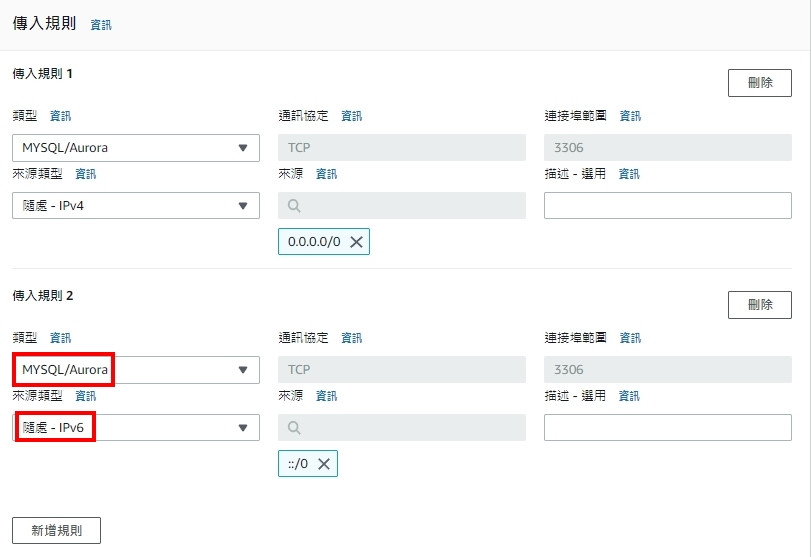Viewport: 811px width, 557px height.
Task: Expand rule 1 source type 隨處 - IPv4 dropdown
Action: click(136, 206)
